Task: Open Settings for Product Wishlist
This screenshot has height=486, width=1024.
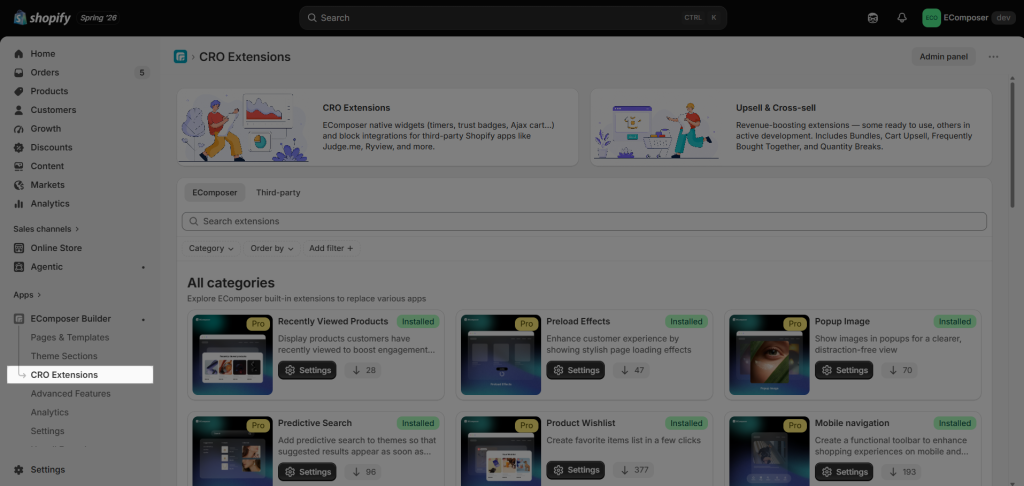Action: click(x=575, y=472)
